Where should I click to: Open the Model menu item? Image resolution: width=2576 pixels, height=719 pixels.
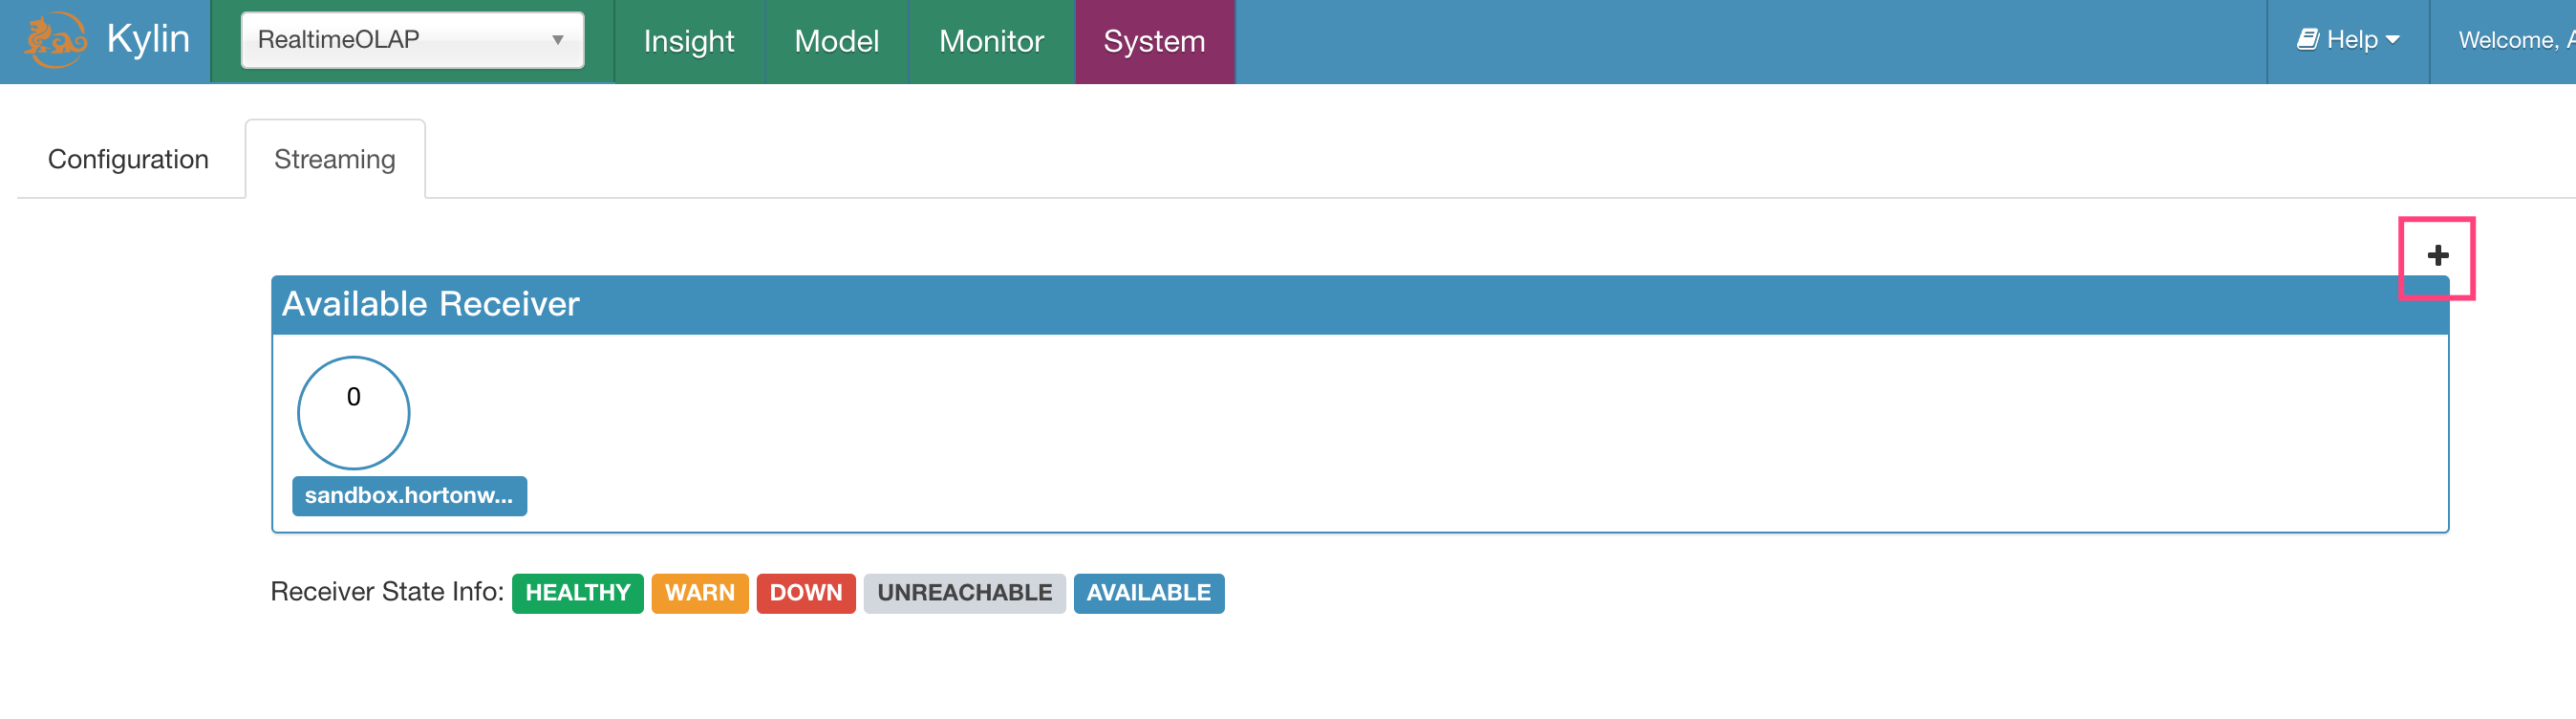pyautogui.click(x=836, y=41)
